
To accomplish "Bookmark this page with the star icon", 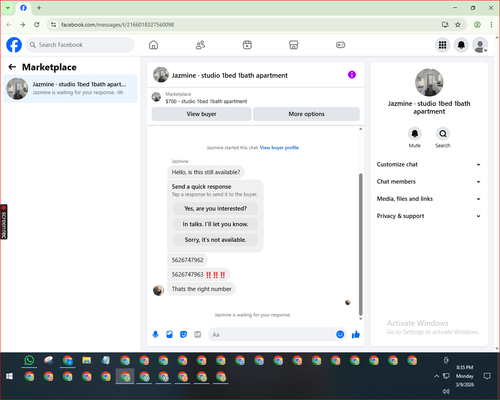I will click(458, 25).
